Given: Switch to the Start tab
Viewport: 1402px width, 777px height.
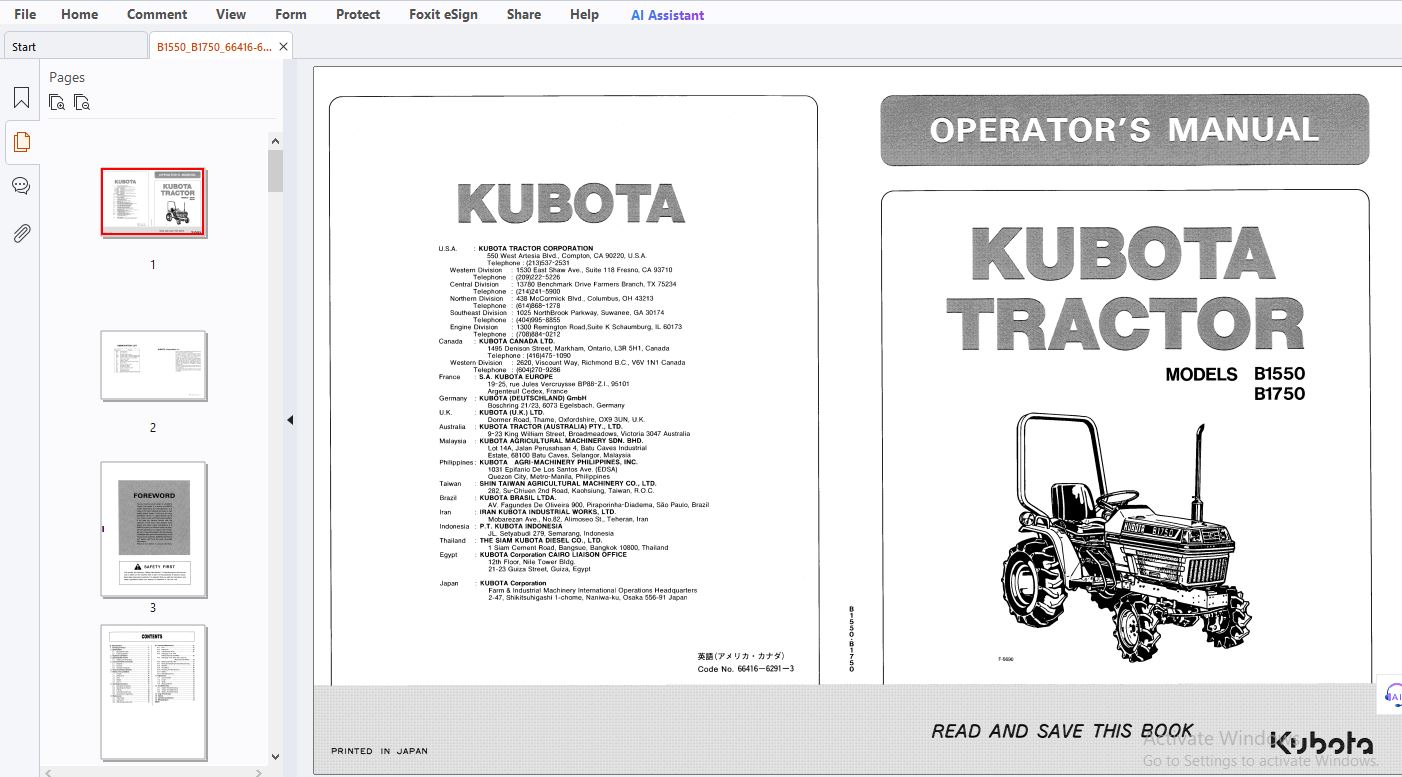Looking at the screenshot, I should (x=75, y=47).
